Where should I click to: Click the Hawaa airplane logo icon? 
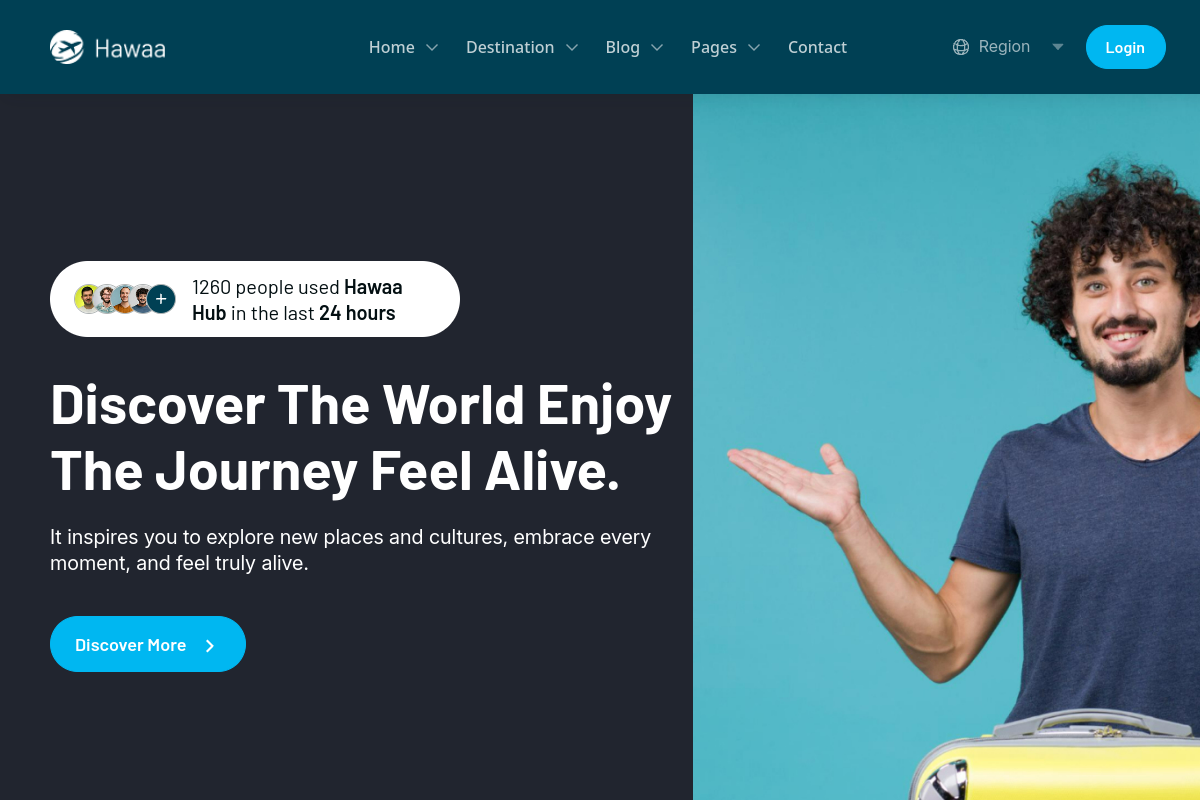click(x=67, y=47)
